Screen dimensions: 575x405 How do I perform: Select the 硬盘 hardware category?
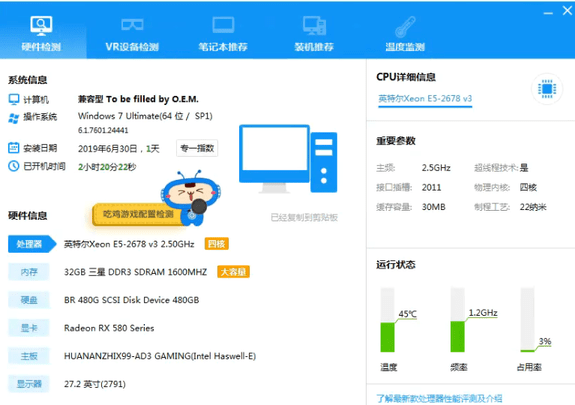(29, 300)
